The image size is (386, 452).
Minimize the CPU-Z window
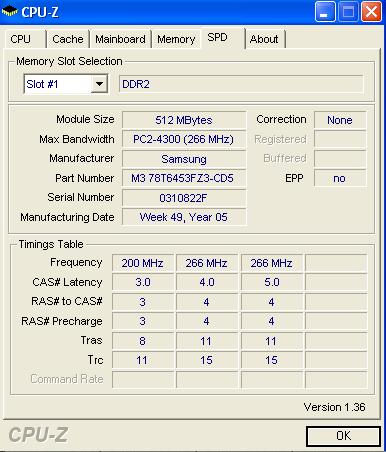click(x=325, y=12)
